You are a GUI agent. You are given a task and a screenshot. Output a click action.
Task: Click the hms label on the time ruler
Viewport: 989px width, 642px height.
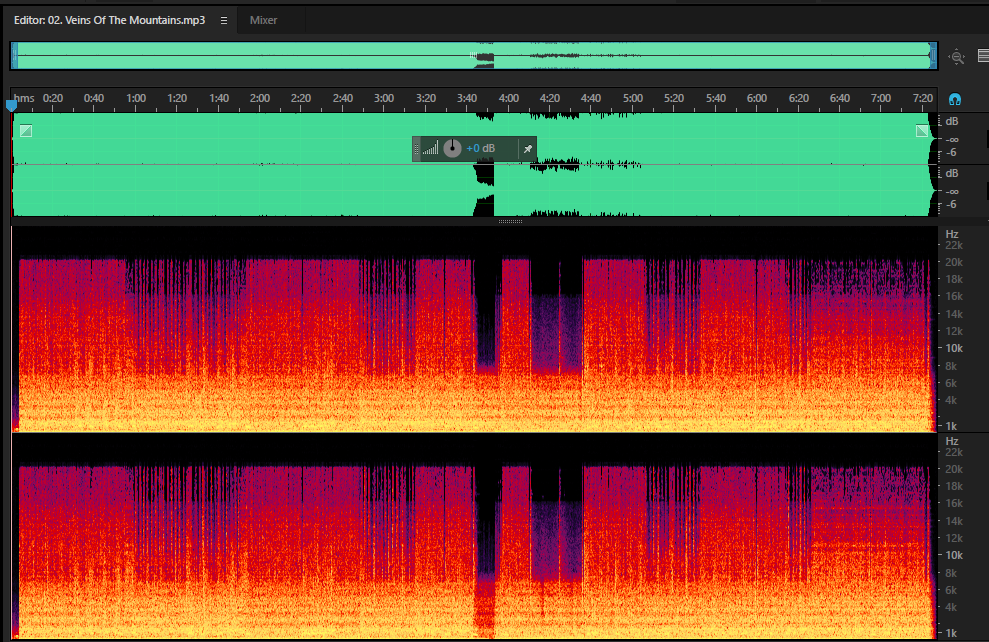[24, 98]
